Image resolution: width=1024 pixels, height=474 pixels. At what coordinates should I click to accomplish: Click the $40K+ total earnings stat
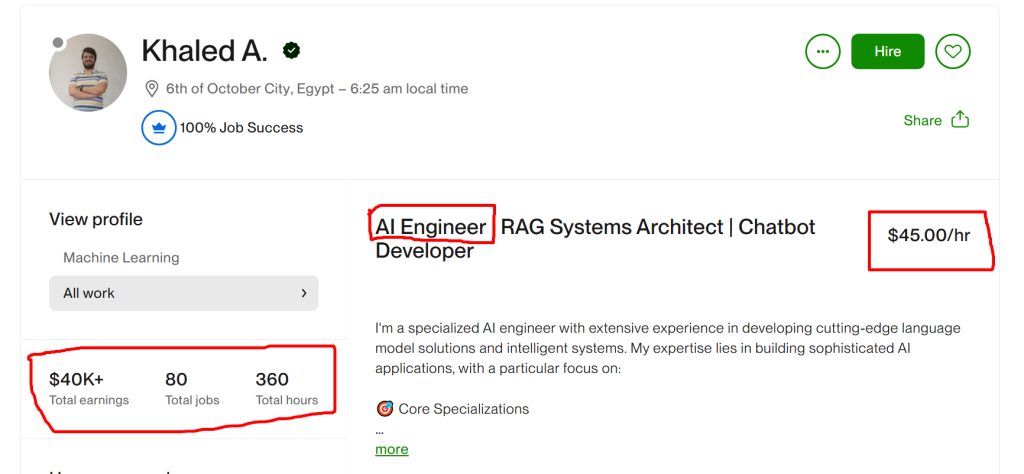[x=76, y=380]
